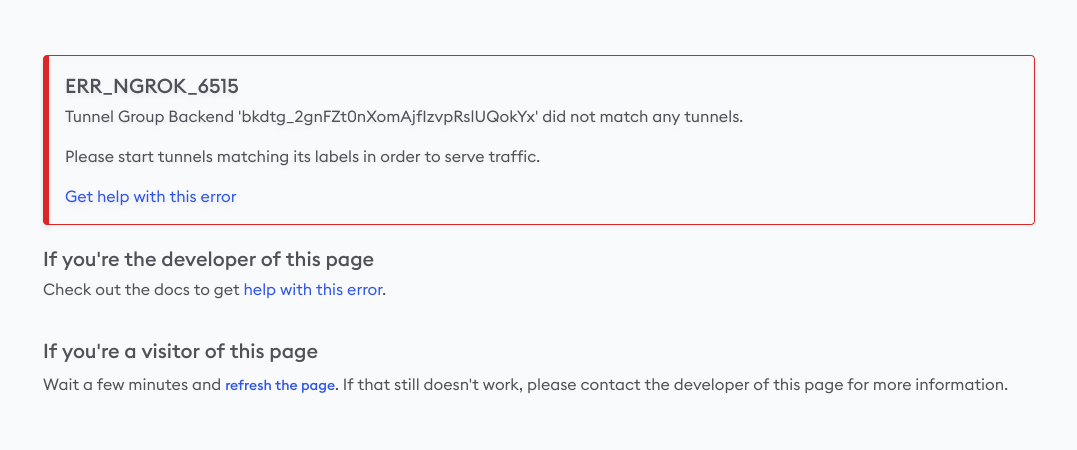Open the "Get help with this error" link
1077x450 pixels.
tap(150, 197)
